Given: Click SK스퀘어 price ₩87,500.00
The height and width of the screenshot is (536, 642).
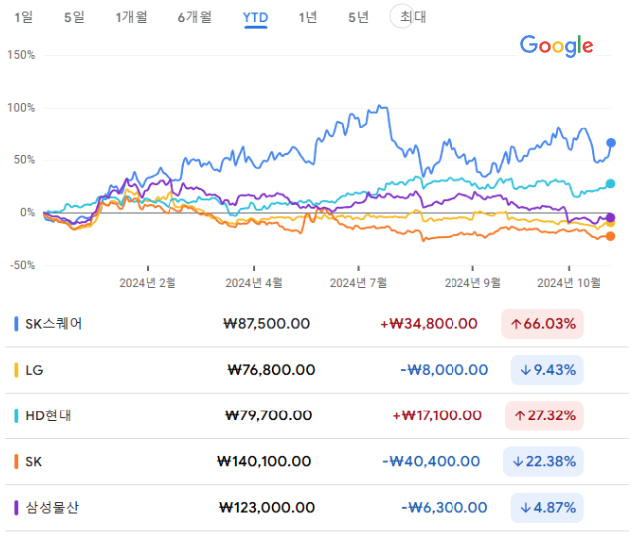Looking at the screenshot, I should (x=267, y=324).
